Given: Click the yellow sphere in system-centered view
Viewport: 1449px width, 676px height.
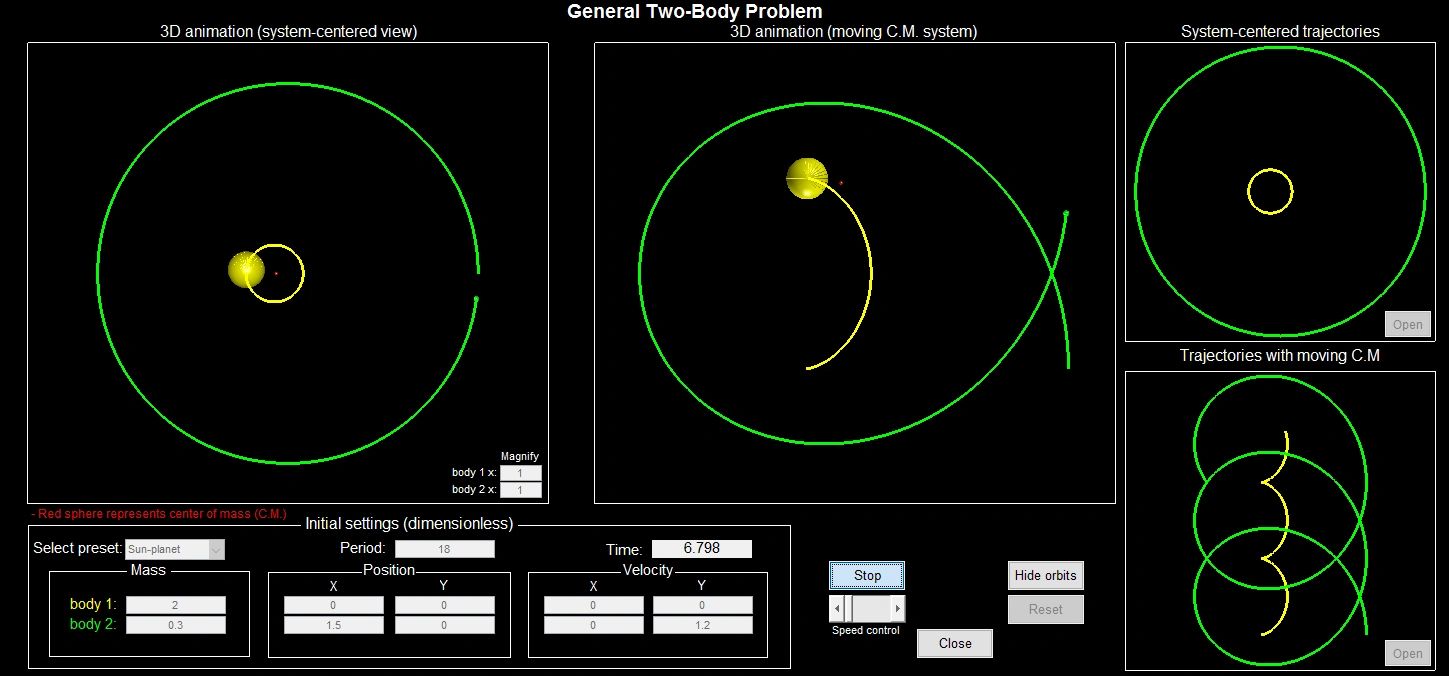Looking at the screenshot, I should coord(245,269).
